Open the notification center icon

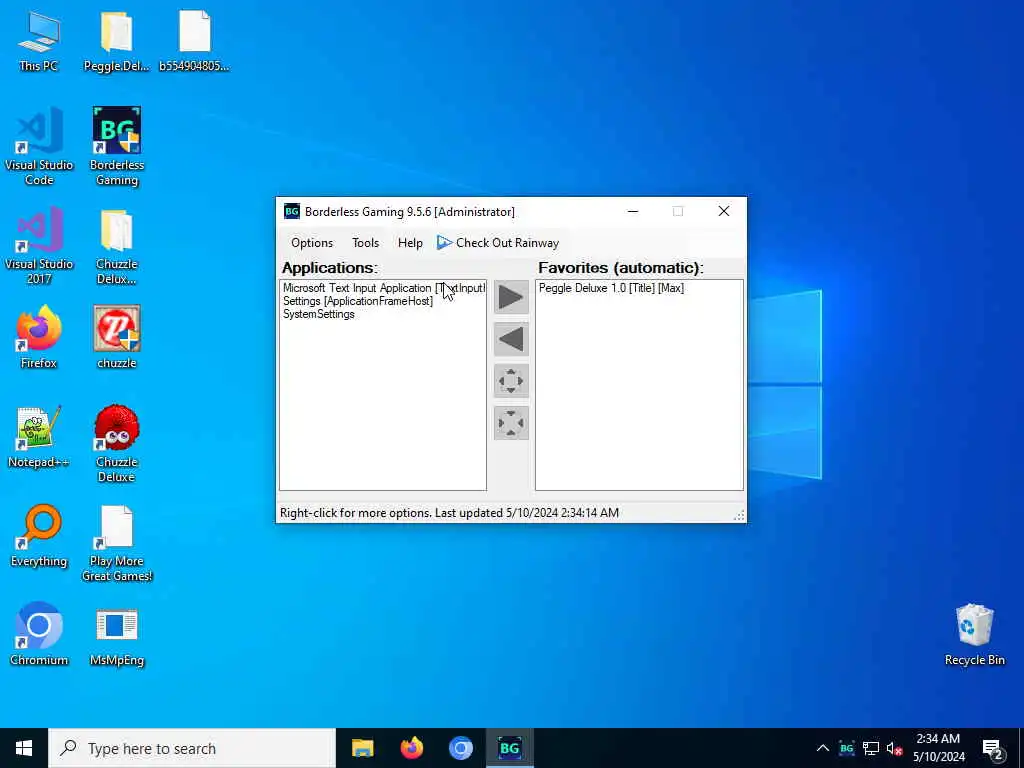[993, 748]
